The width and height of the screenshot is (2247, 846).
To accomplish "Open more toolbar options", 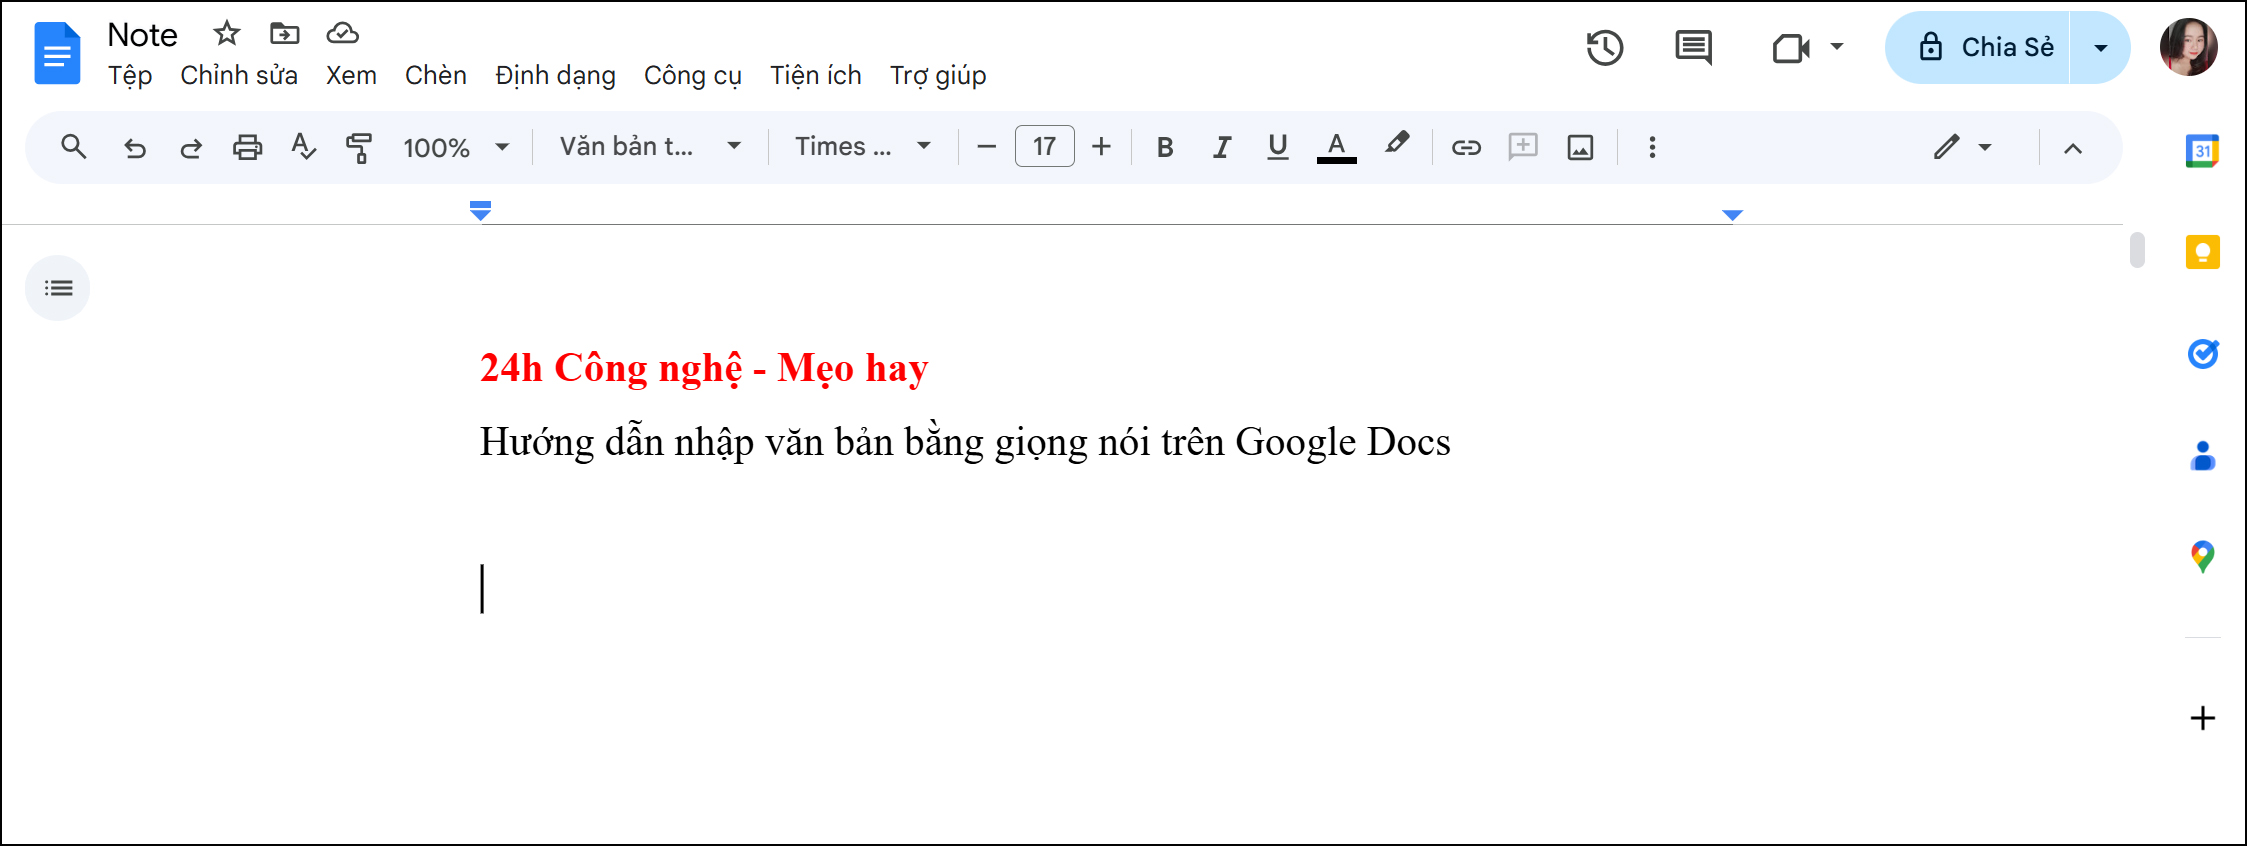I will coord(1652,147).
